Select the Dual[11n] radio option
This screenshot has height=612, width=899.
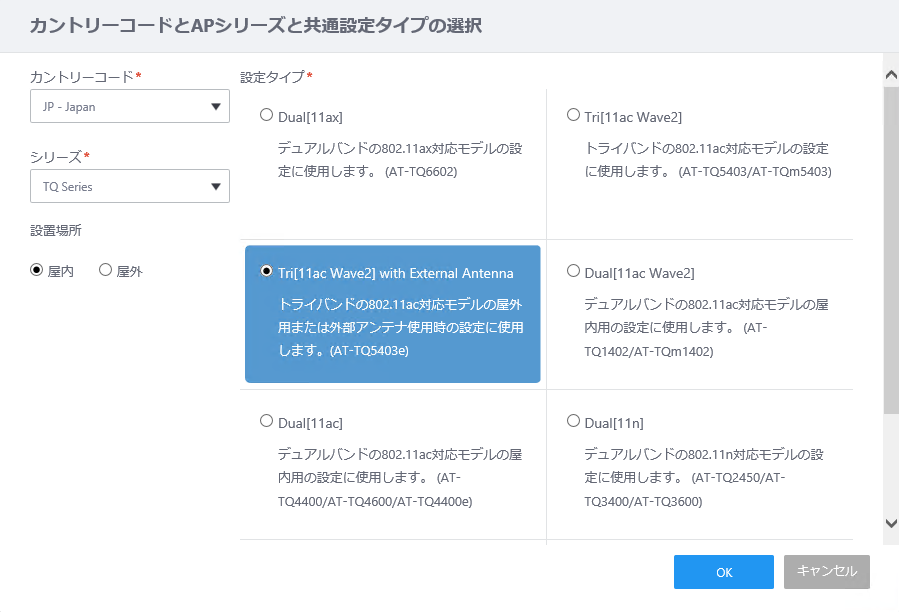(573, 421)
